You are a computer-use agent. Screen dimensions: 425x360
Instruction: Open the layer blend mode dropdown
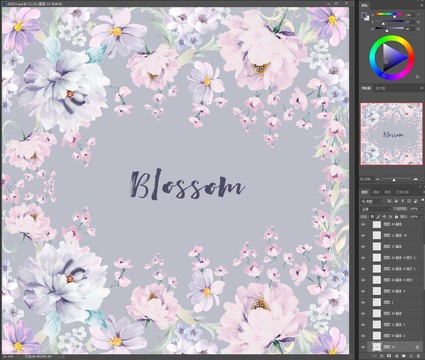pos(376,209)
